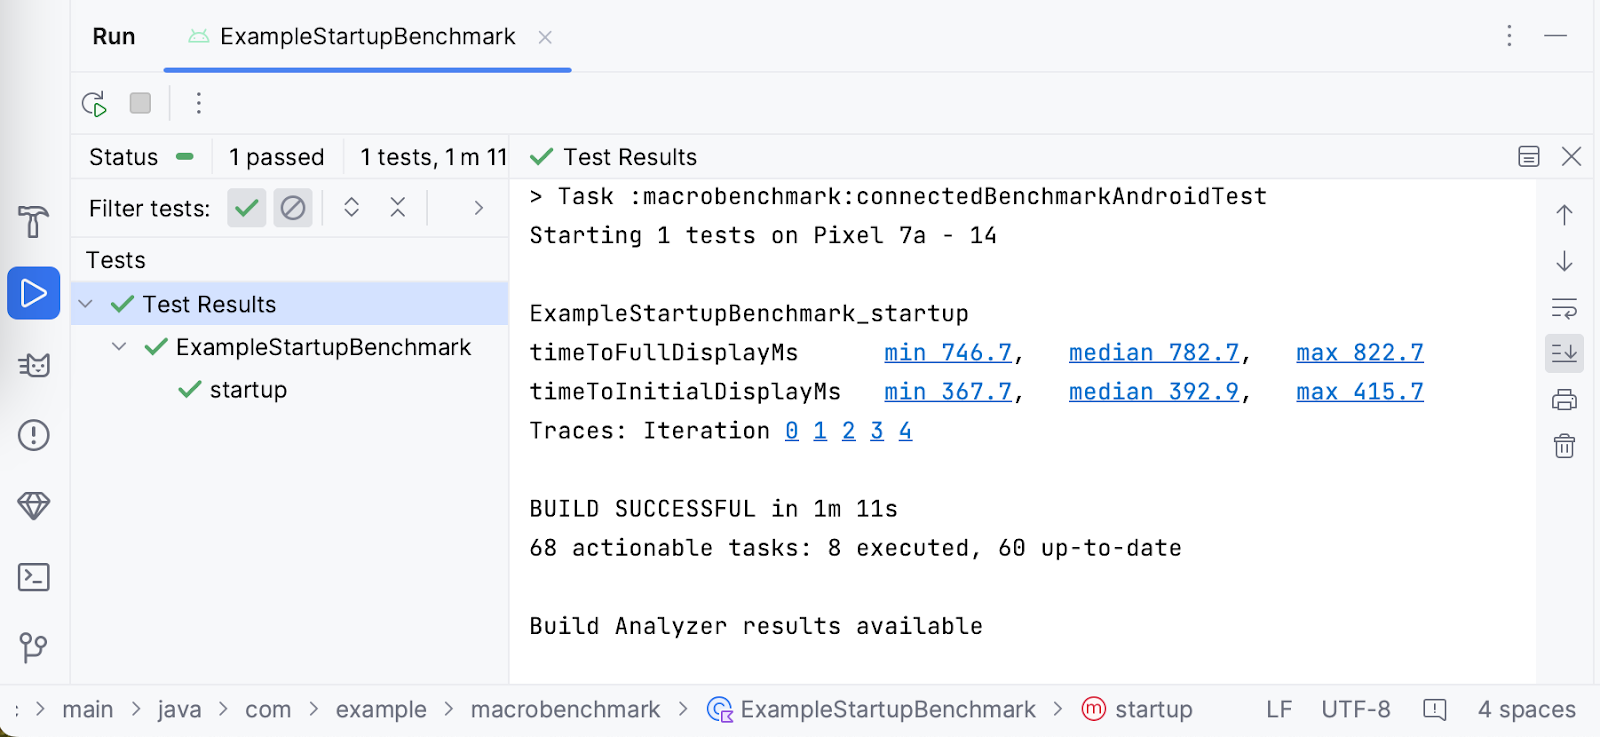
Task: Toggle soft-wrap in console output
Action: tap(1564, 307)
